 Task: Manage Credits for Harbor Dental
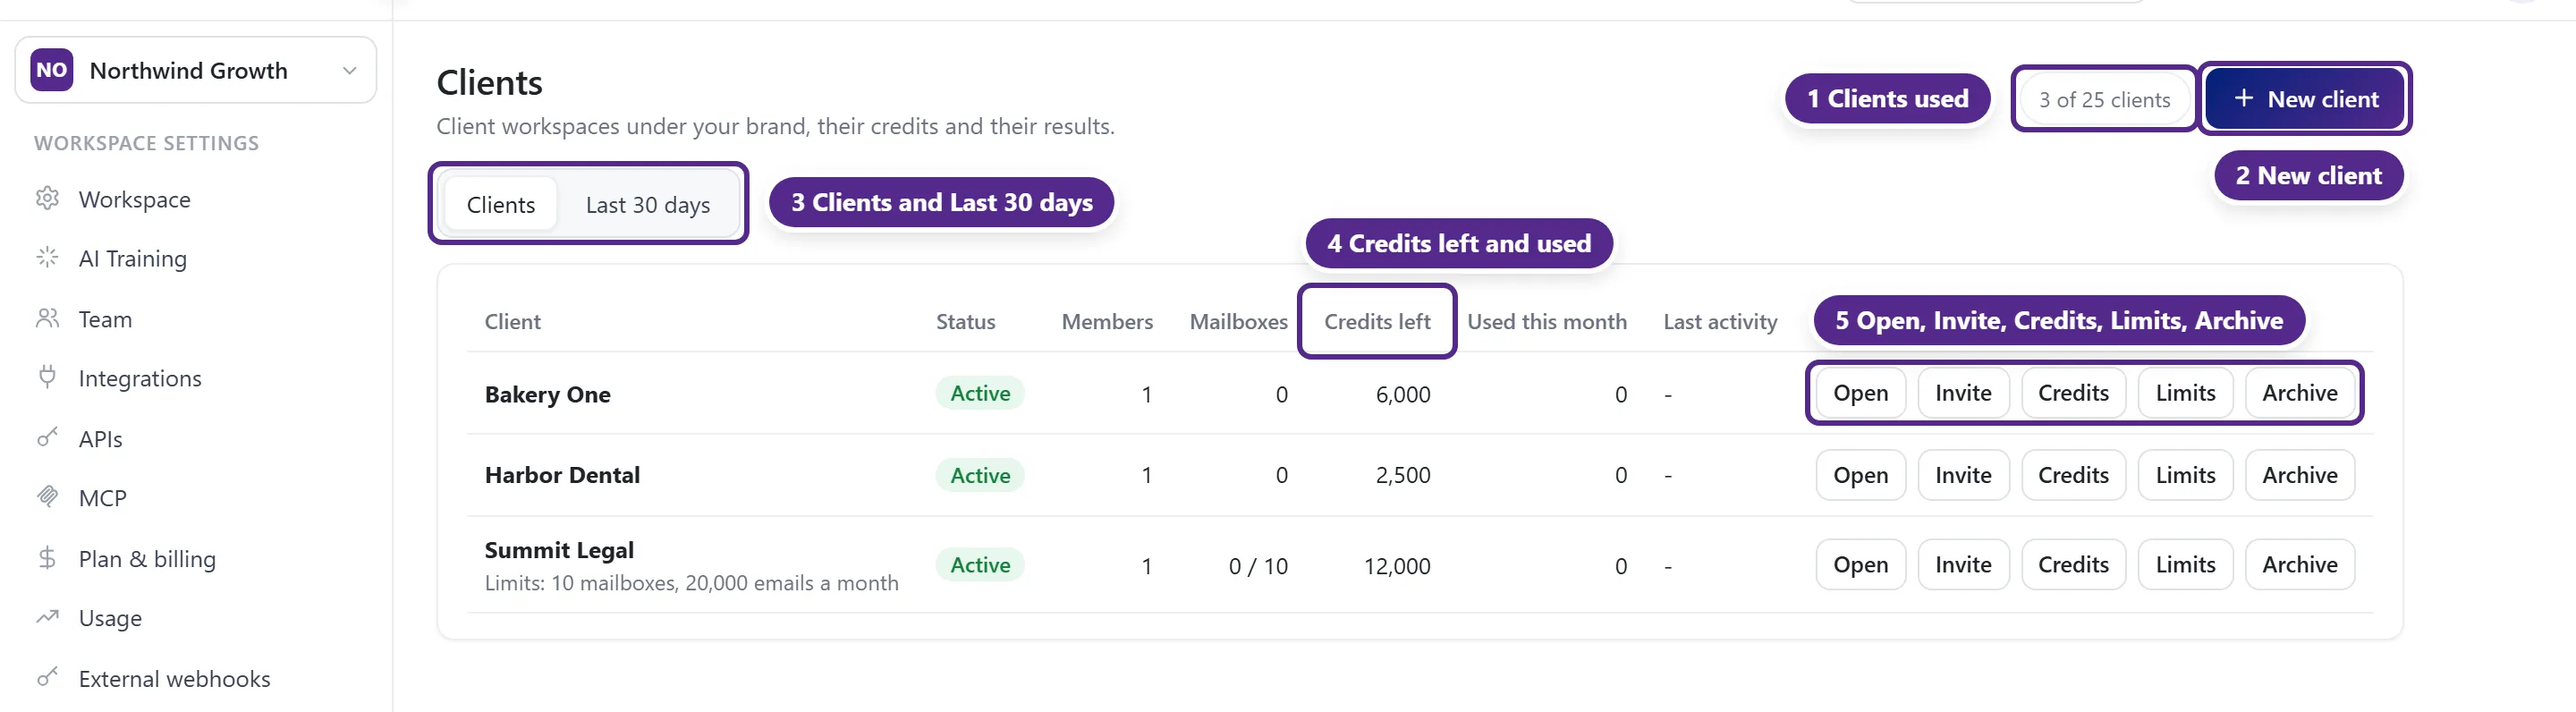[x=2073, y=474]
